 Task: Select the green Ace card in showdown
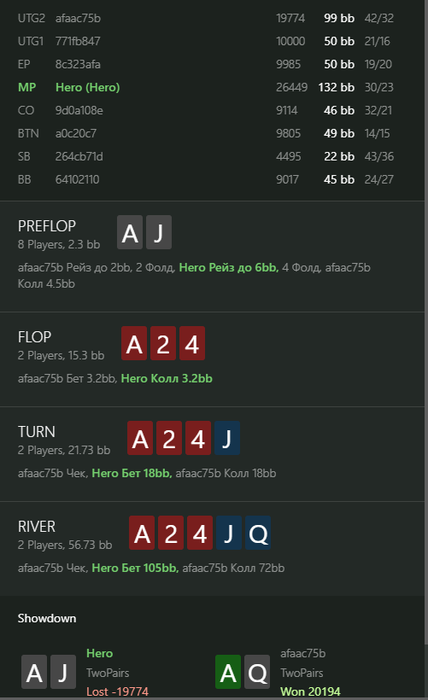pos(228,672)
